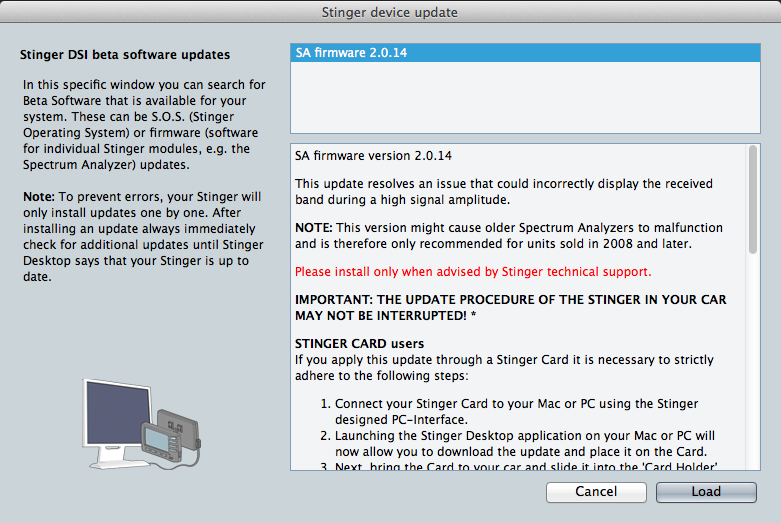Viewport: 781px width, 523px height.
Task: Click the 'NOTE: This version might cause' paragraph
Action: (509, 236)
